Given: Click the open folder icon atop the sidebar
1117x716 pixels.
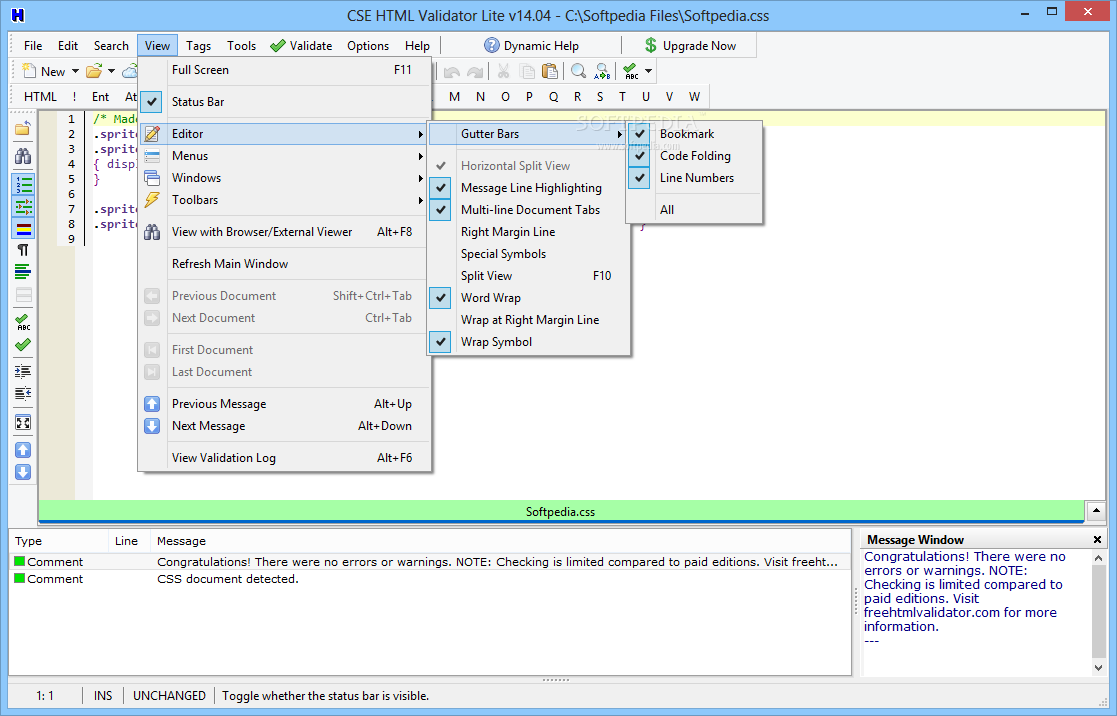Looking at the screenshot, I should pyautogui.click(x=23, y=128).
